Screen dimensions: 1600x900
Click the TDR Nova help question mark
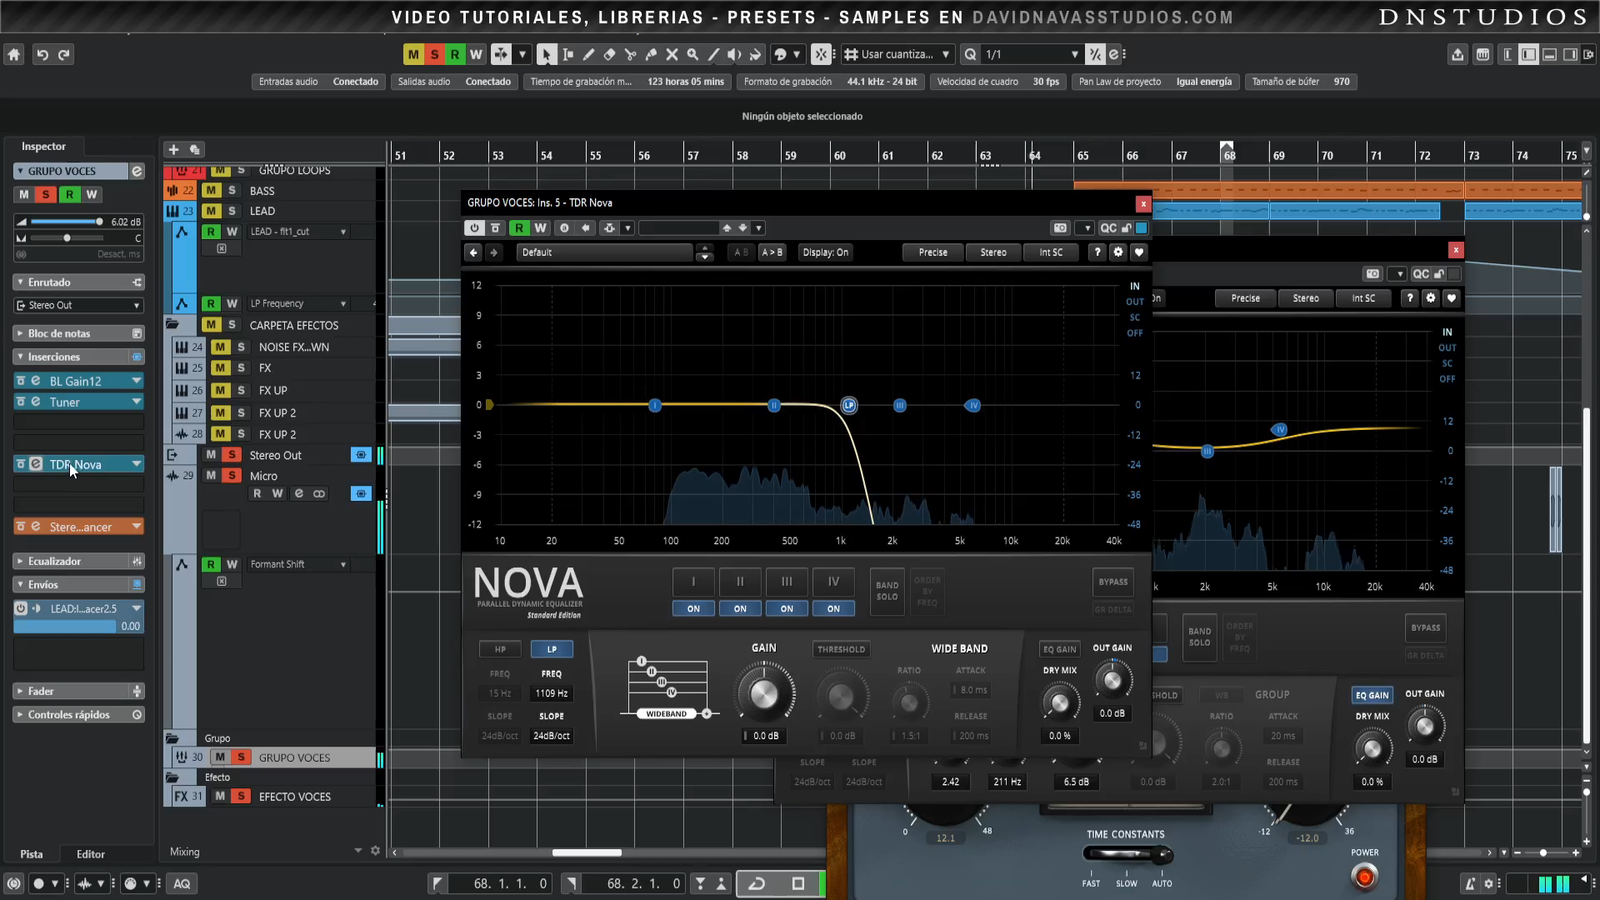click(x=1097, y=253)
